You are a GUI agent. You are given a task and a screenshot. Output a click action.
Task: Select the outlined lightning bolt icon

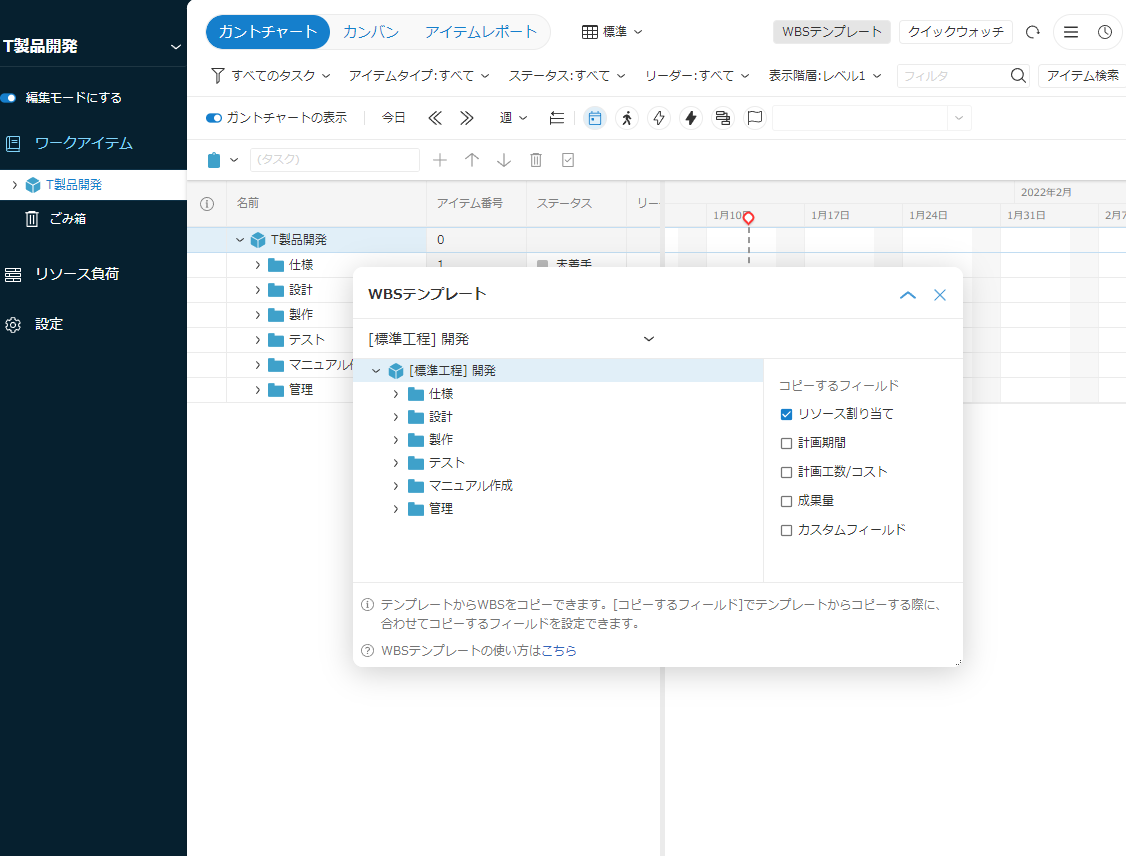coord(658,117)
